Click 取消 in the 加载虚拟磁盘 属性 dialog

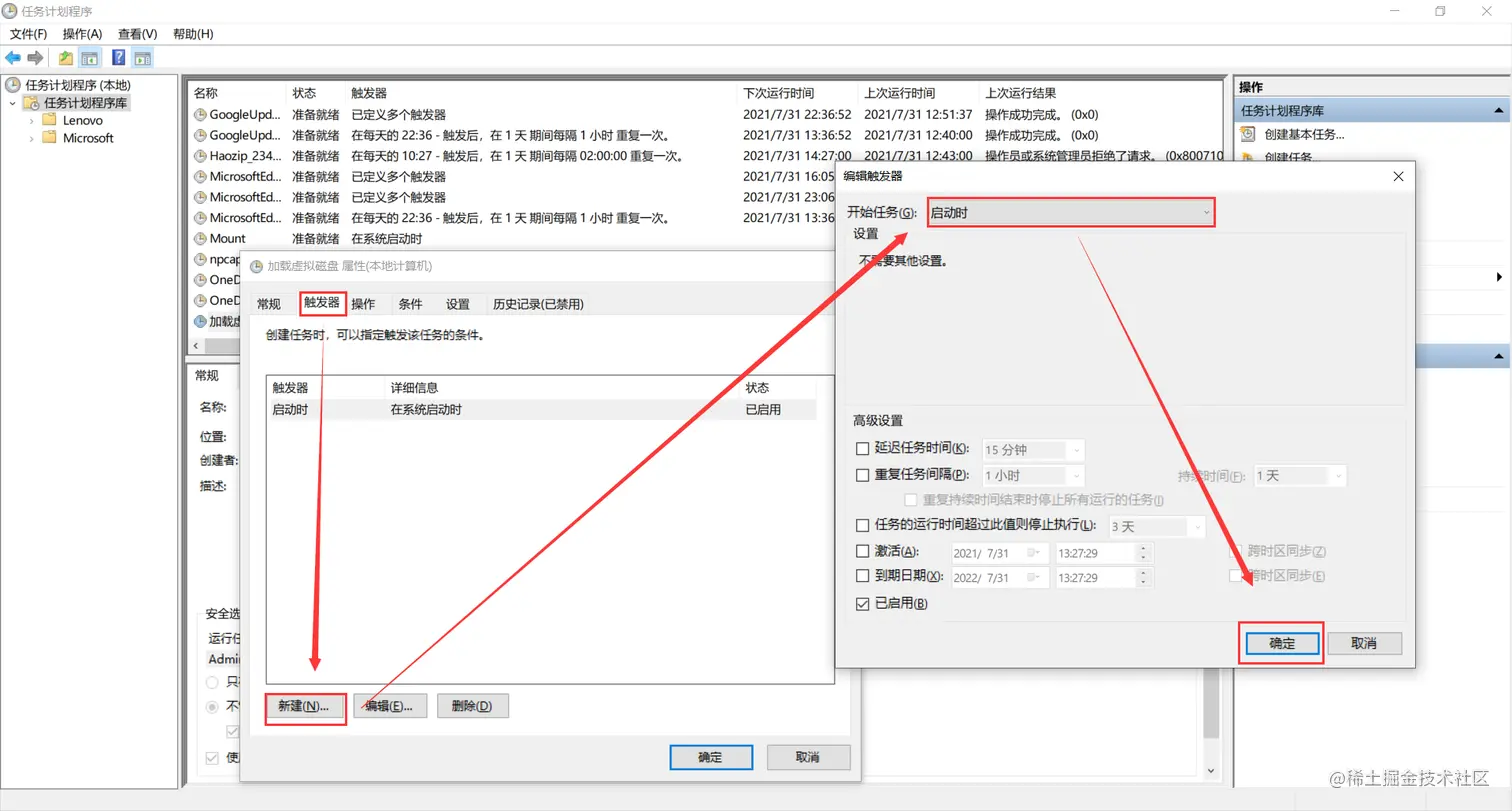[x=807, y=757]
